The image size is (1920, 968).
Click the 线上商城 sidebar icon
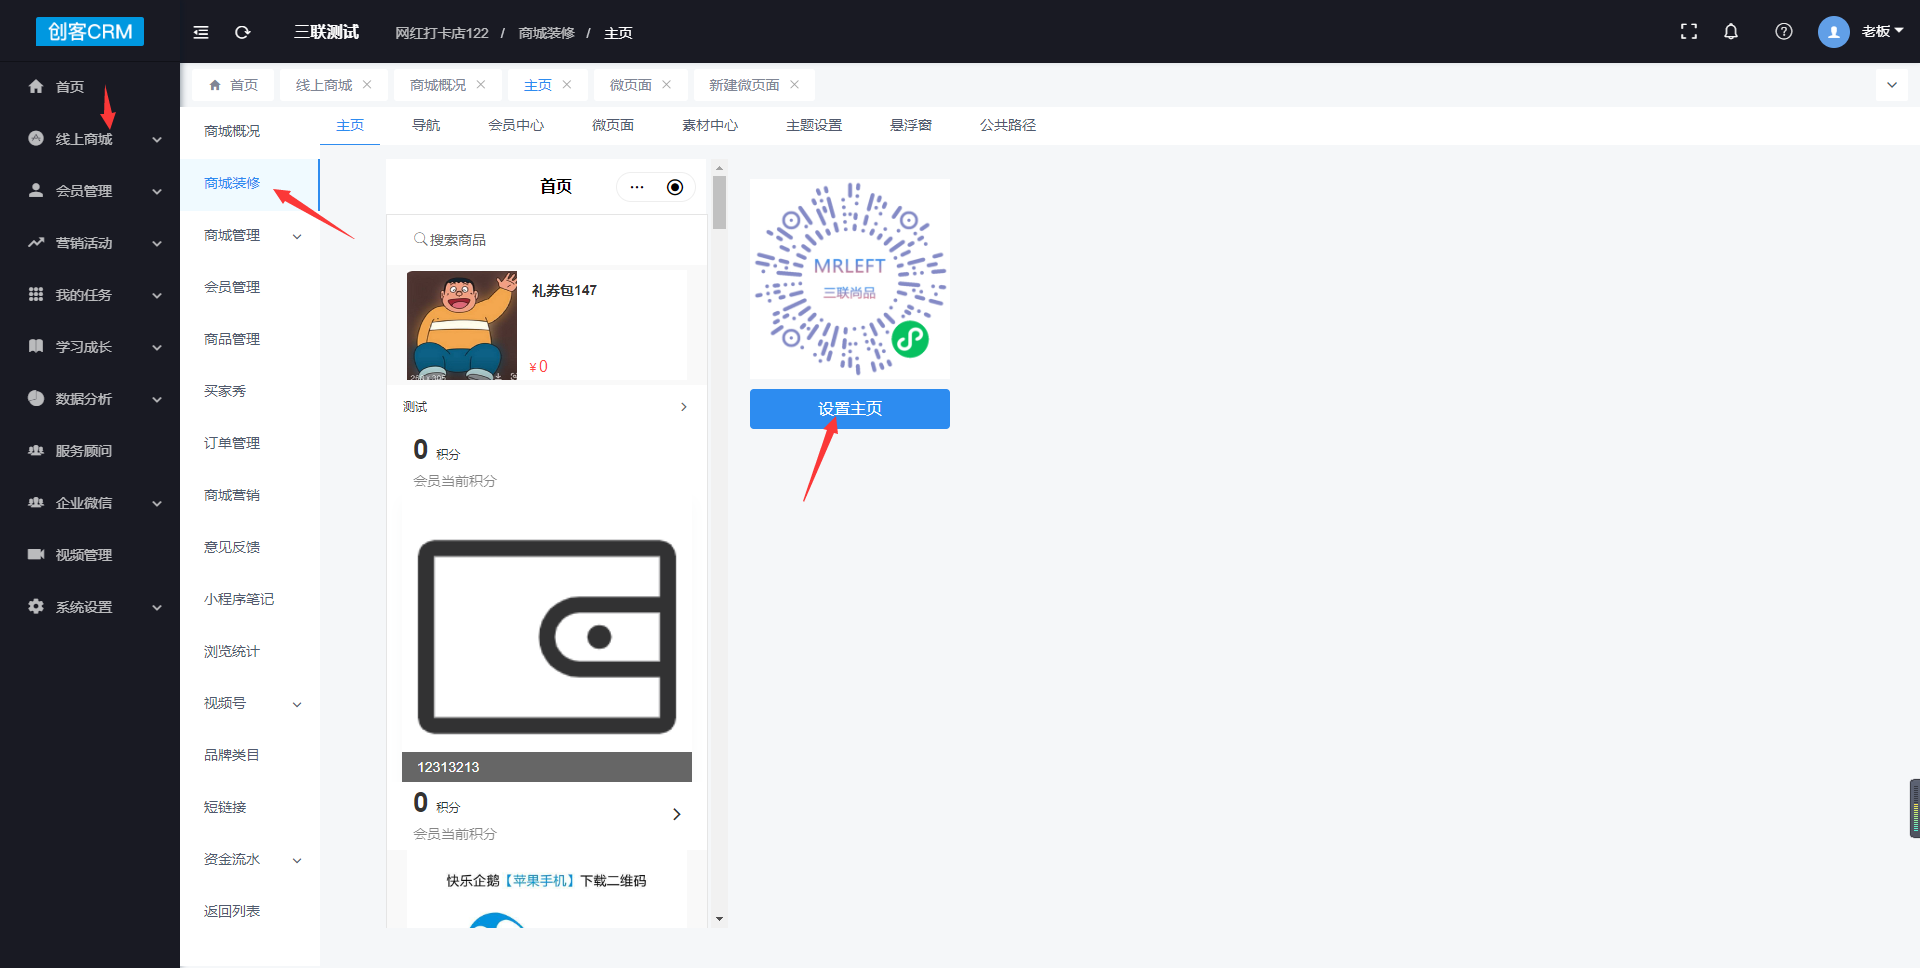pyautogui.click(x=36, y=139)
